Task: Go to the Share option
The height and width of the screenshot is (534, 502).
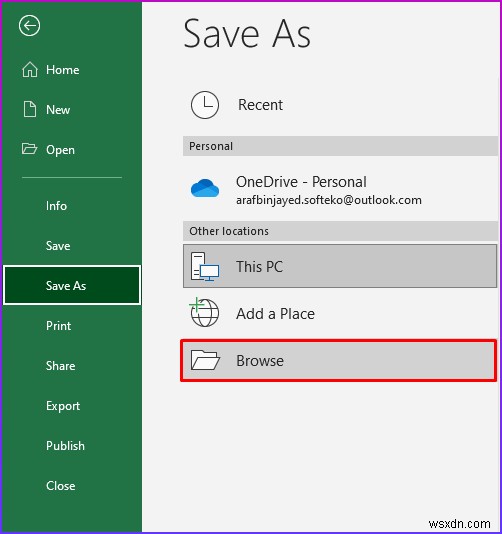Action: click(x=61, y=365)
